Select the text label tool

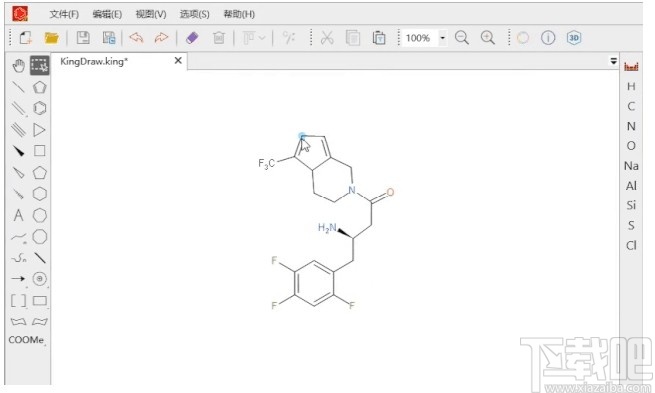pyautogui.click(x=18, y=215)
